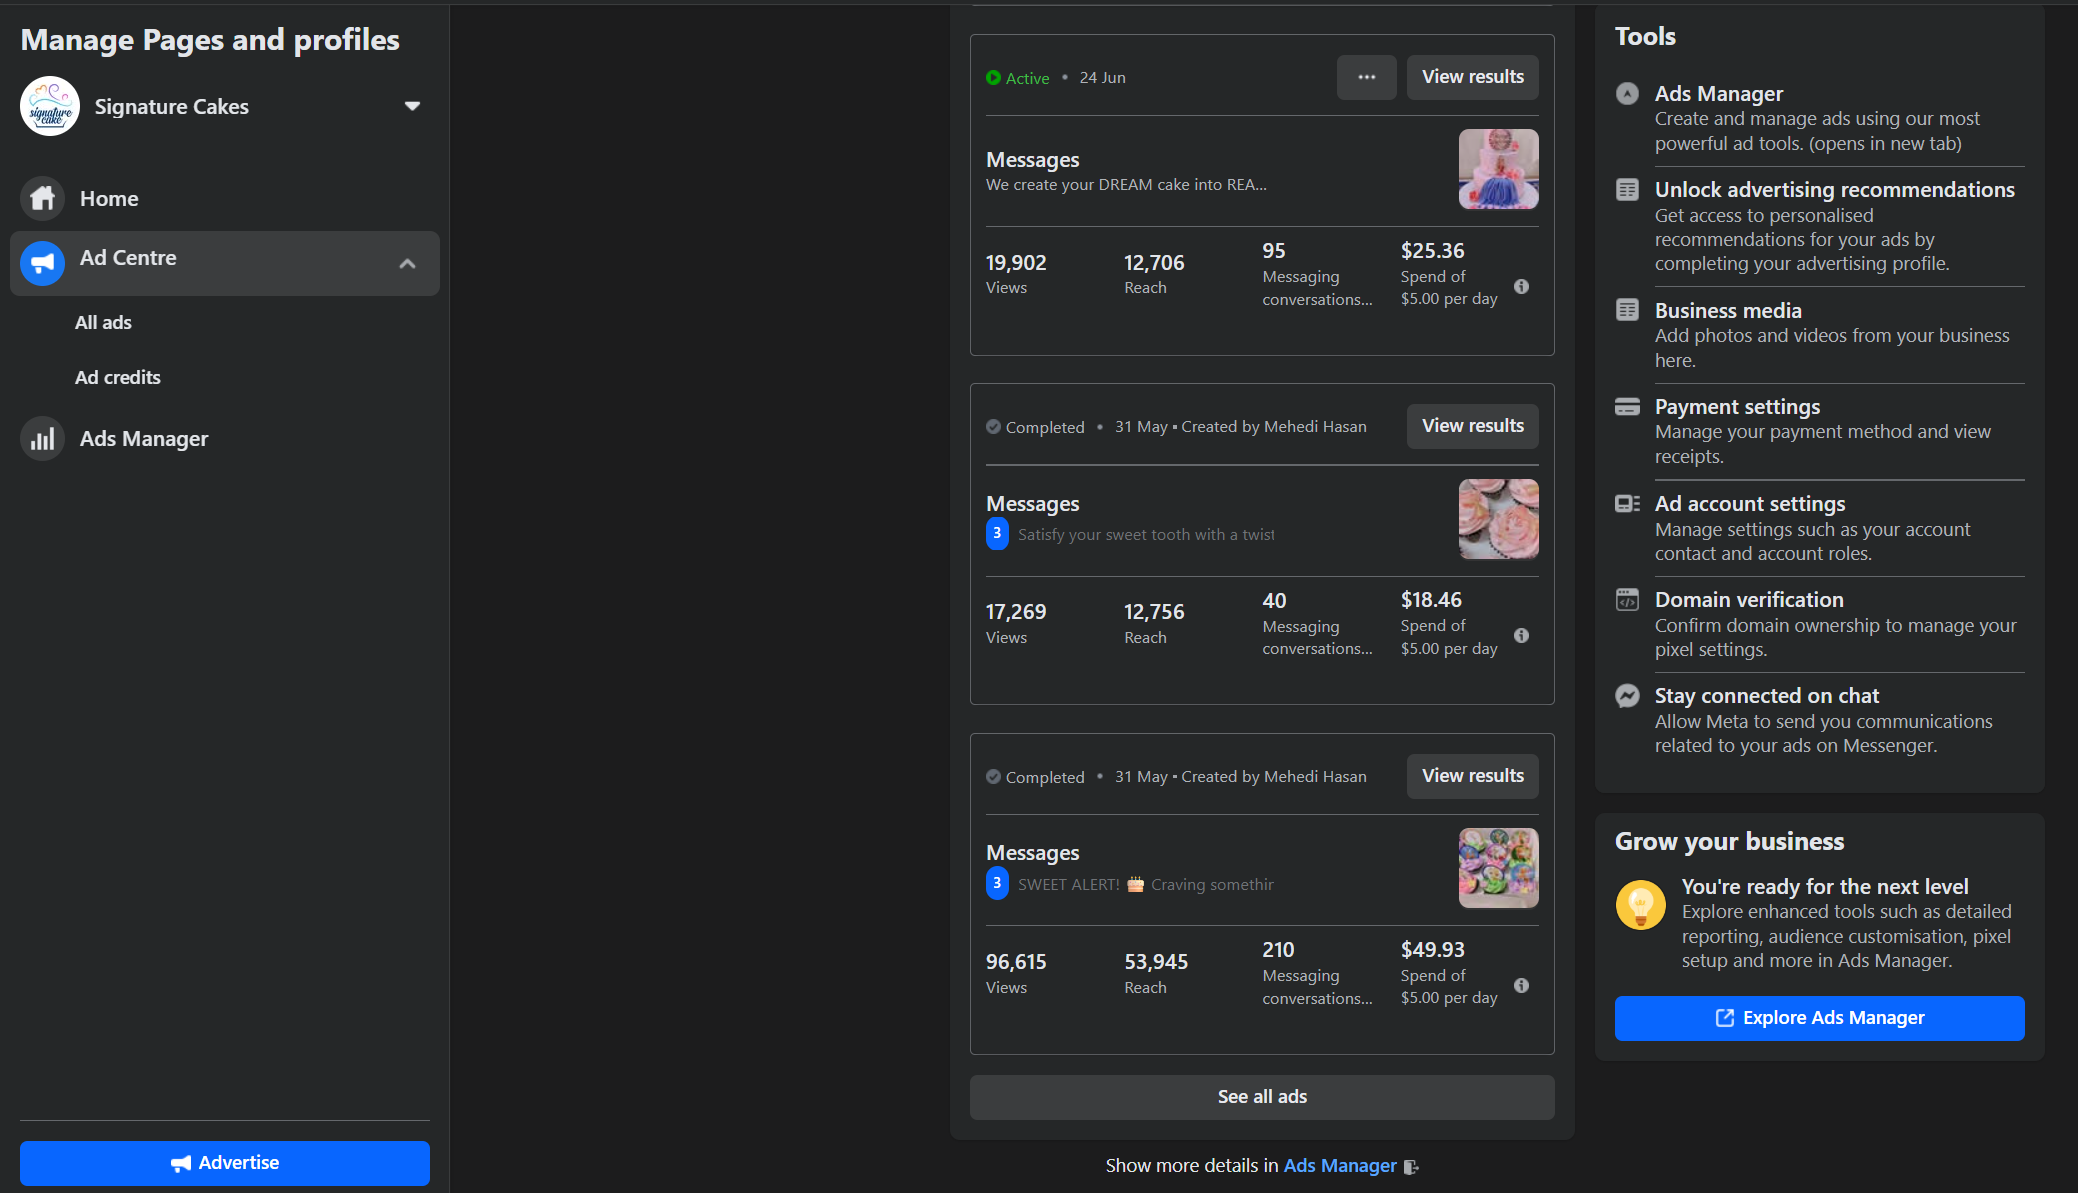Click the Home house icon
This screenshot has height=1193, width=2078.
(x=42, y=199)
